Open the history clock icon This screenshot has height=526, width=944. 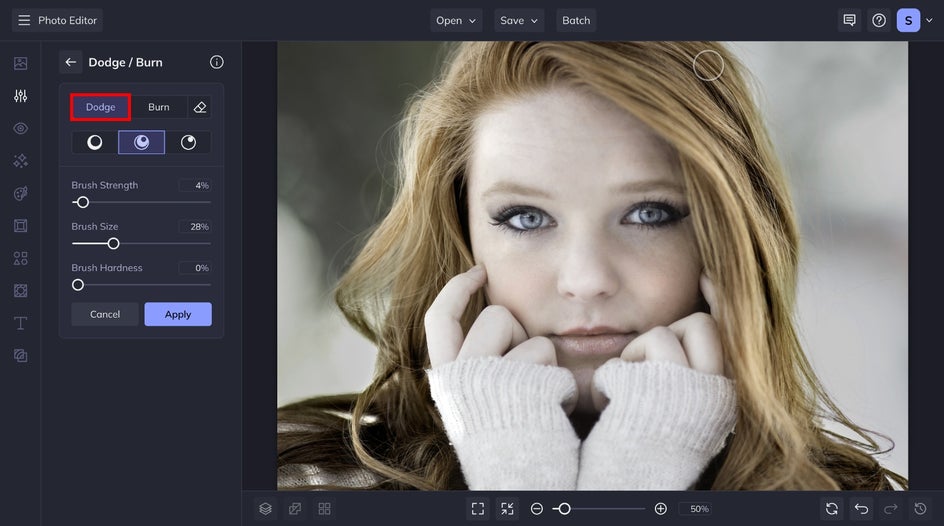(x=921, y=509)
